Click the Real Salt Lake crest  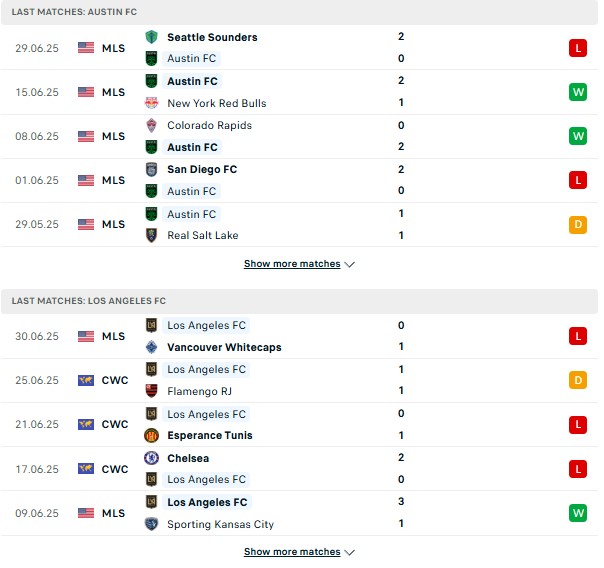click(x=151, y=235)
